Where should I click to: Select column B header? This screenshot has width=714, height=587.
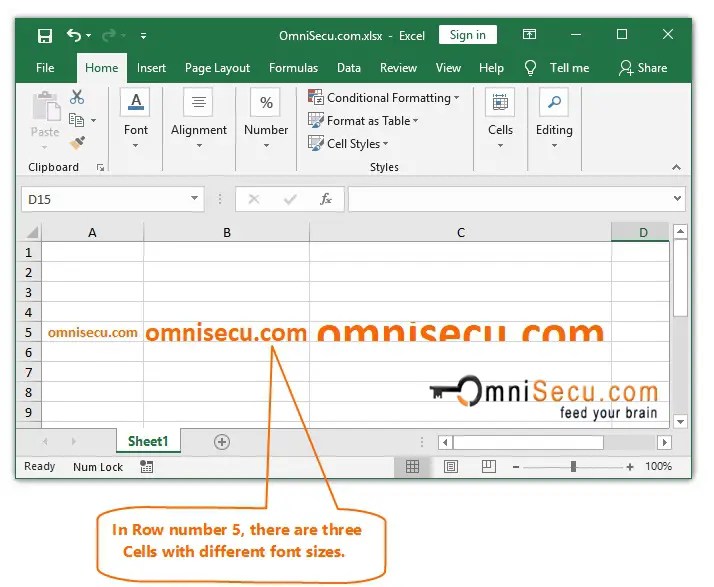pyautogui.click(x=227, y=233)
